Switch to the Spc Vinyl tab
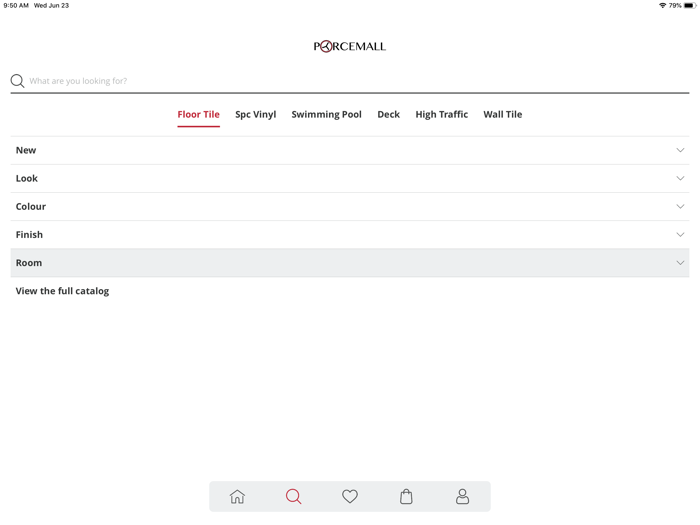The width and height of the screenshot is (700, 525). 255,115
